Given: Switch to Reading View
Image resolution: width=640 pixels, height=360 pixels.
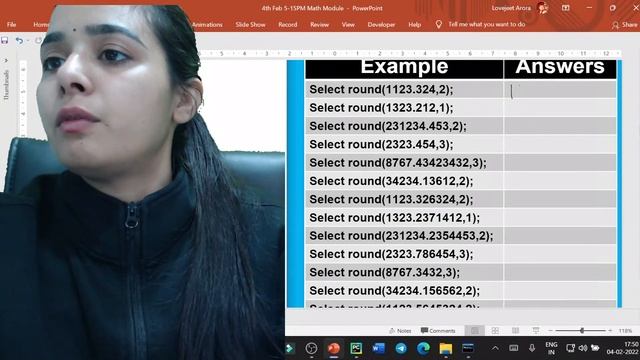Looking at the screenshot, I should point(516,330).
